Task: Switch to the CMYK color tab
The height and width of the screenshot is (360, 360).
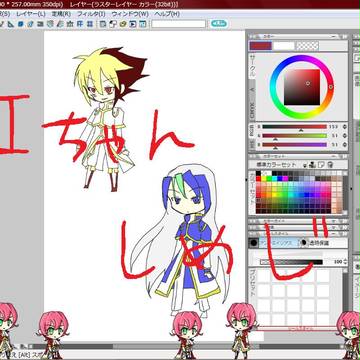Action: (252, 111)
